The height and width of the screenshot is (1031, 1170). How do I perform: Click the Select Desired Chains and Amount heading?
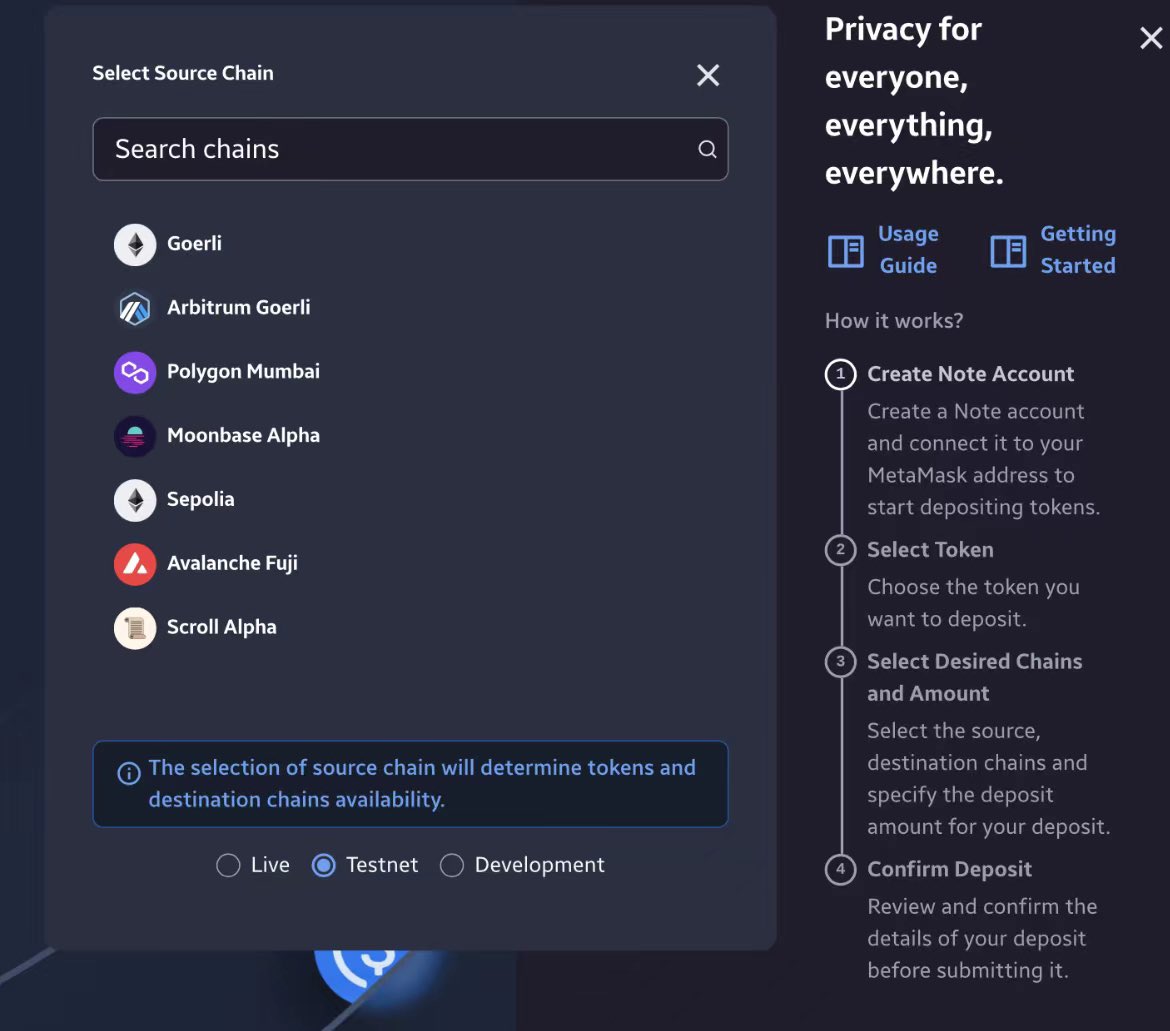pyautogui.click(x=975, y=677)
